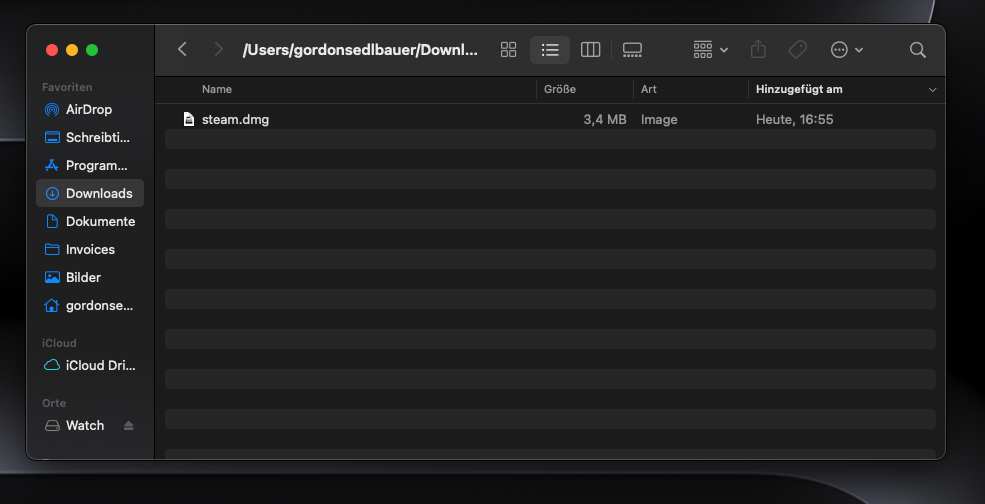985x504 pixels.
Task: Click the folder path title
Action: (x=360, y=50)
